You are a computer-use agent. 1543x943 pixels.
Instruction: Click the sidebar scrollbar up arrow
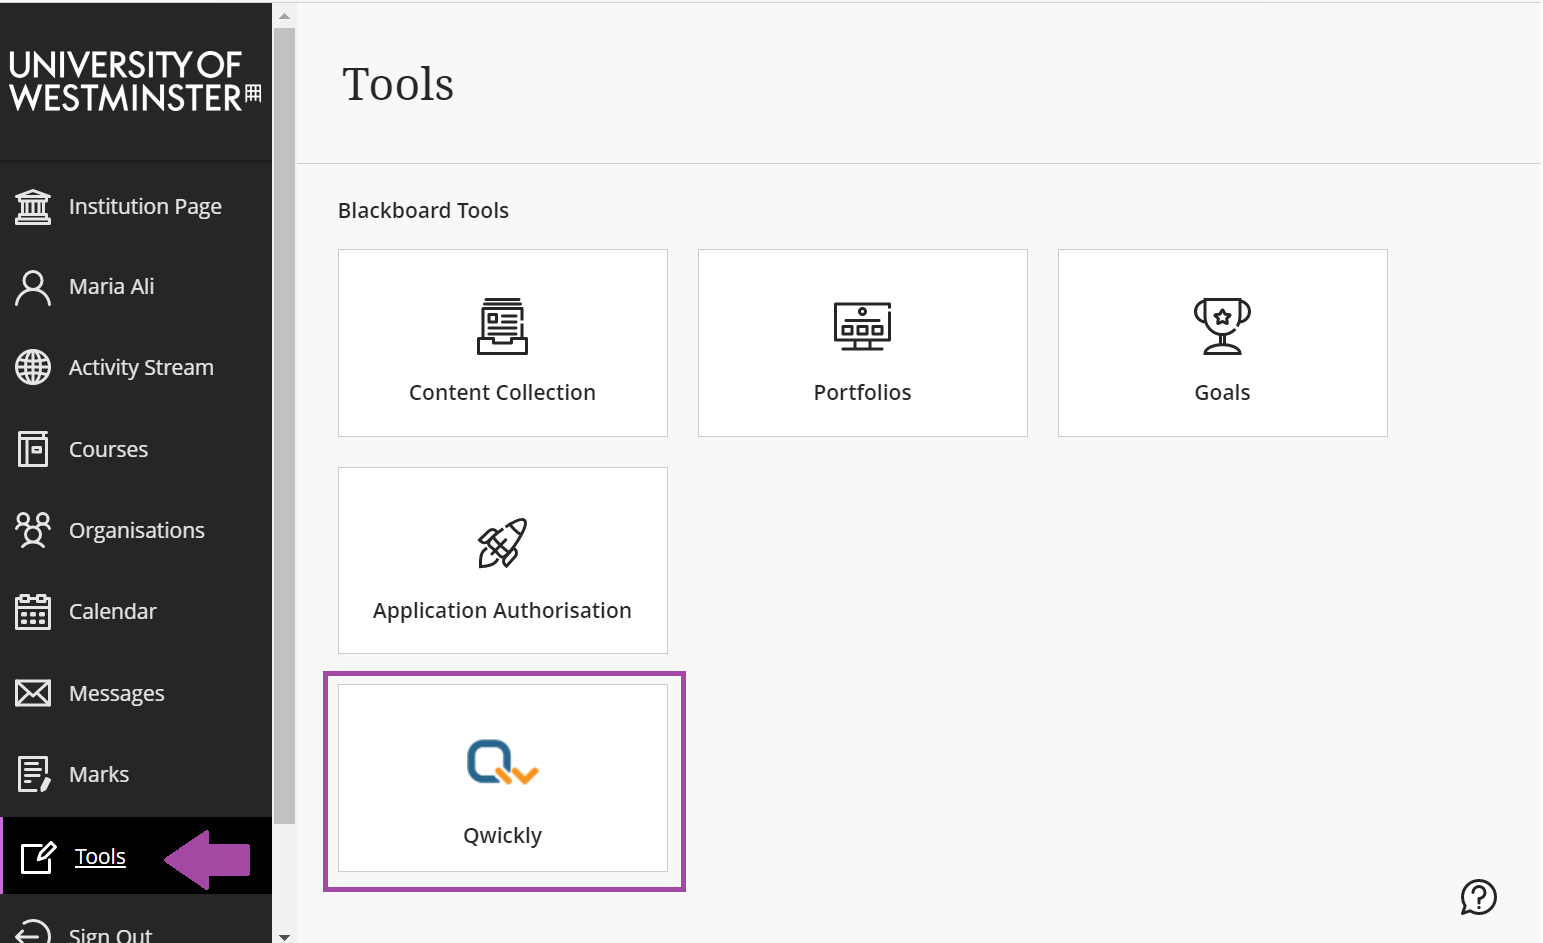pyautogui.click(x=285, y=16)
